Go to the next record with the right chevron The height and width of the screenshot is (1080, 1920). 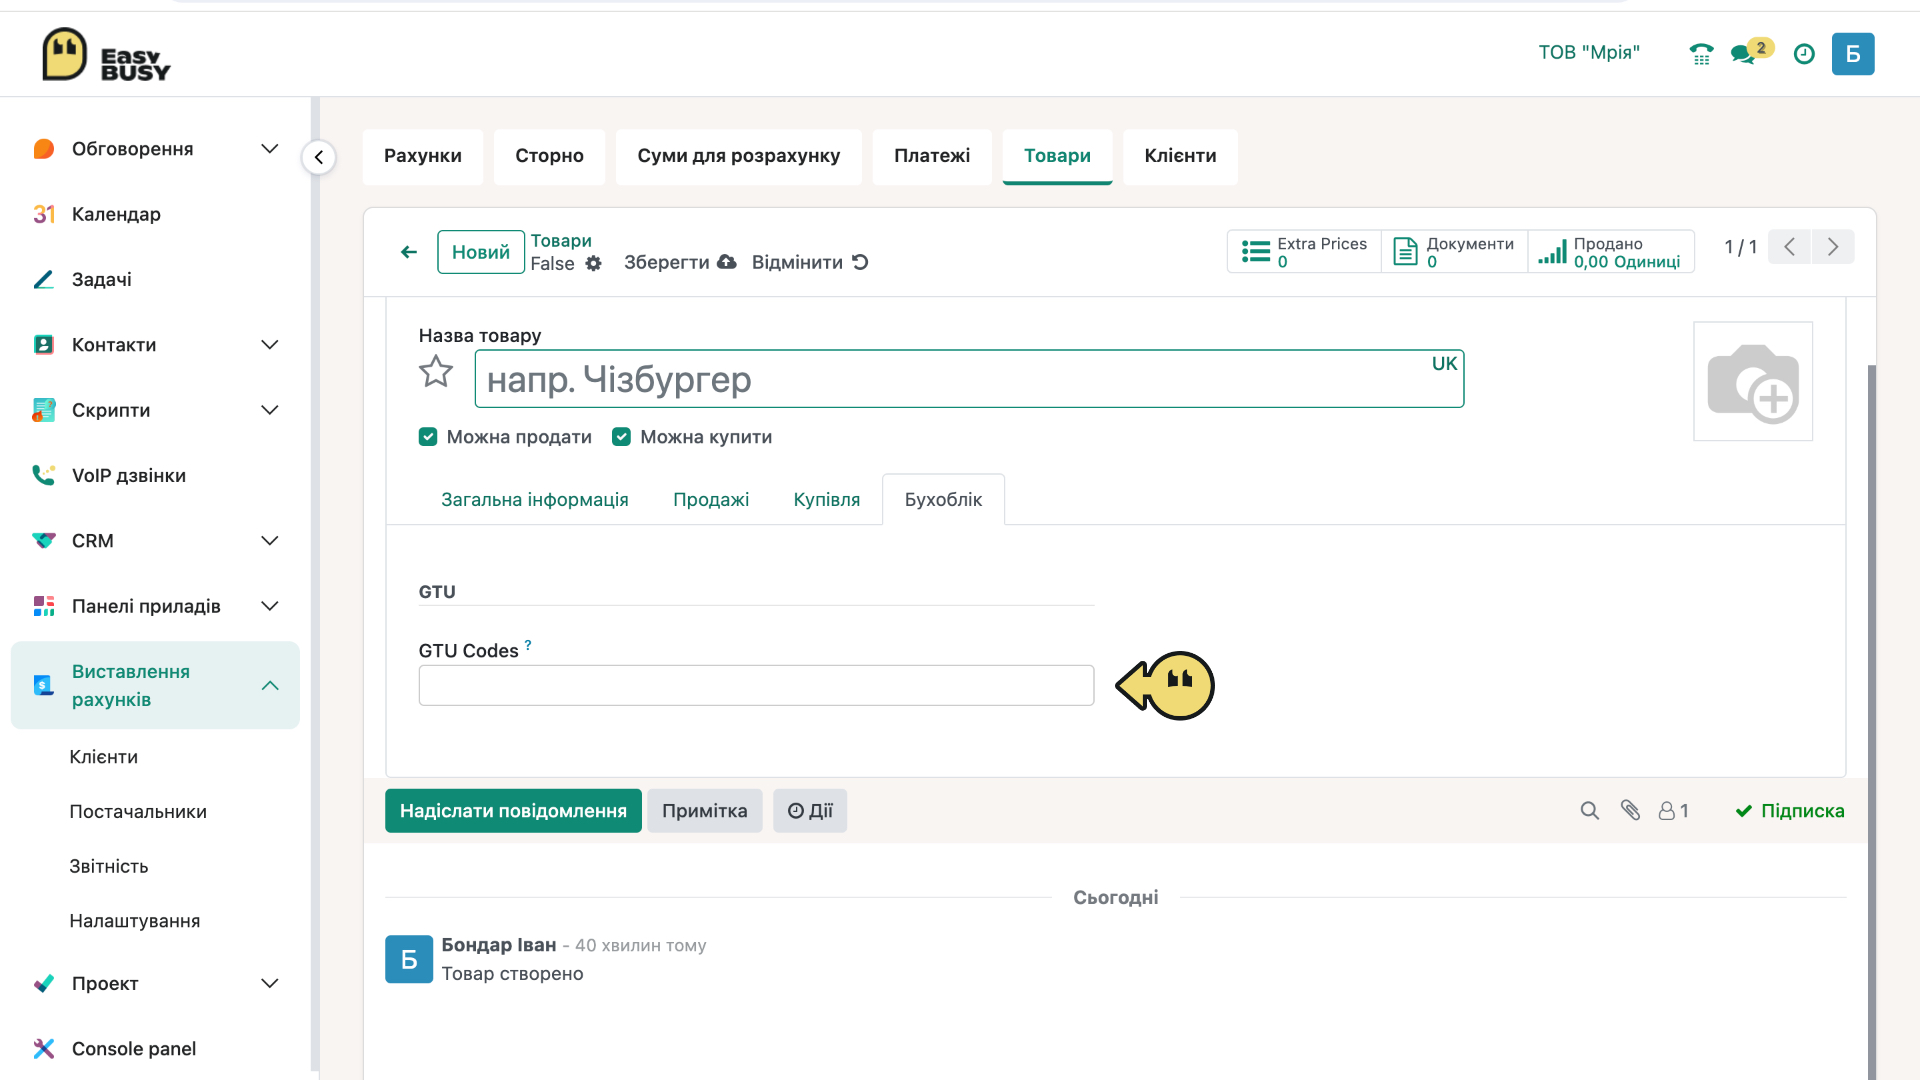[1833, 247]
